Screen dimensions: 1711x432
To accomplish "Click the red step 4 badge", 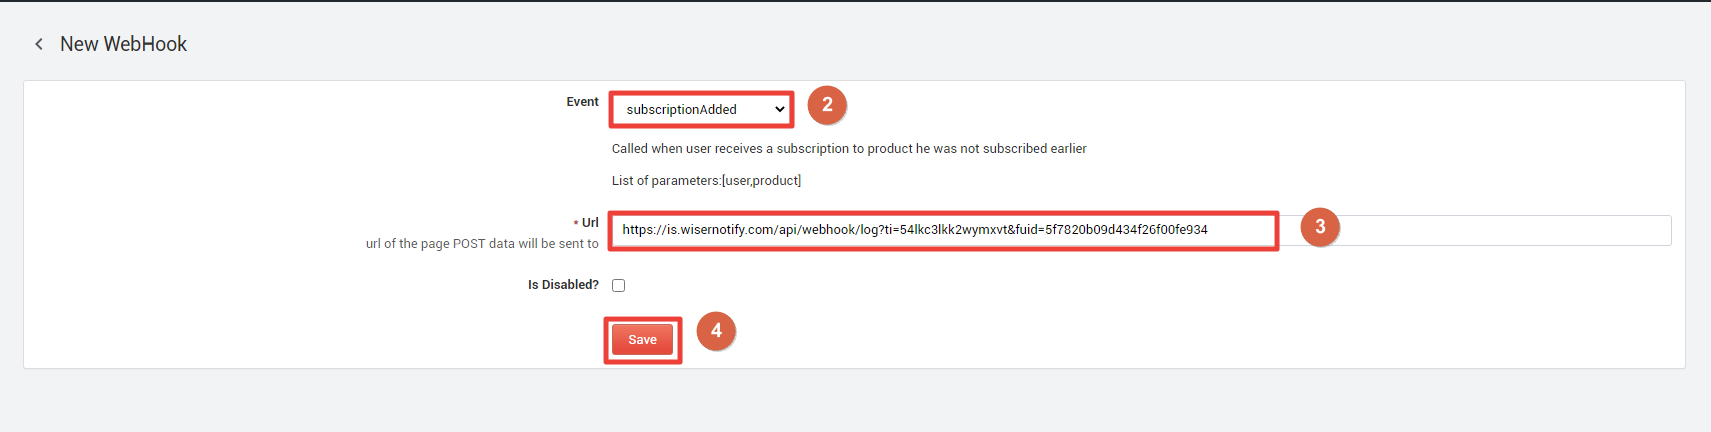I will point(716,331).
